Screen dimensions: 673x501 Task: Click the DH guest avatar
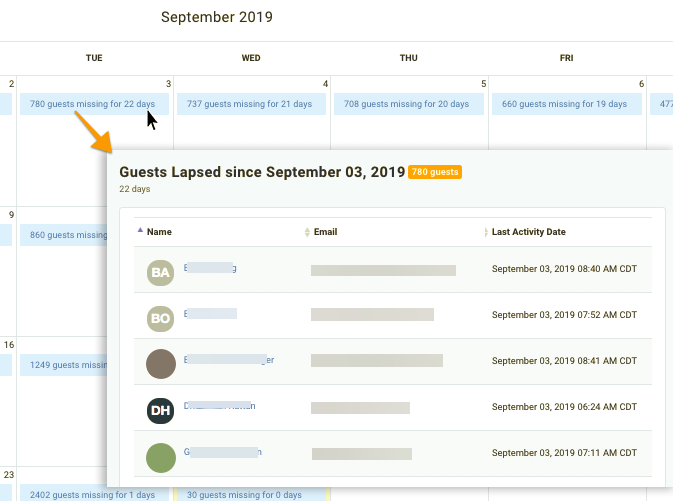pos(161,410)
